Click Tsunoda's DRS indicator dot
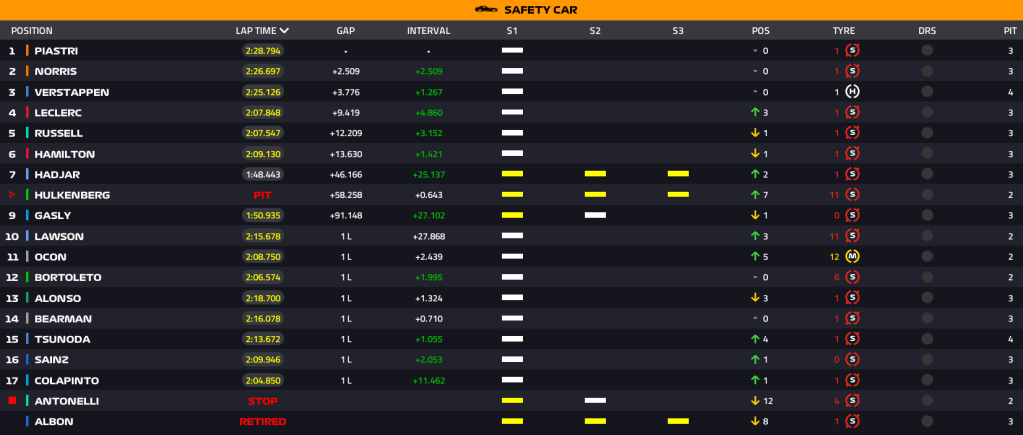 [x=927, y=339]
